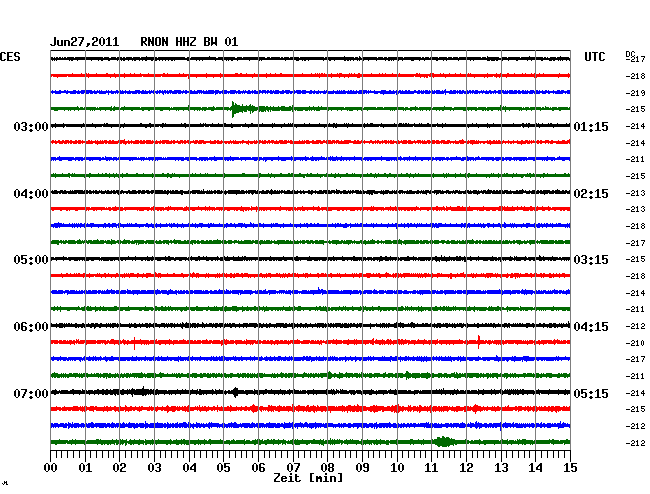Select the 05:00 local time label
This screenshot has width=650, height=494.
coord(31,260)
